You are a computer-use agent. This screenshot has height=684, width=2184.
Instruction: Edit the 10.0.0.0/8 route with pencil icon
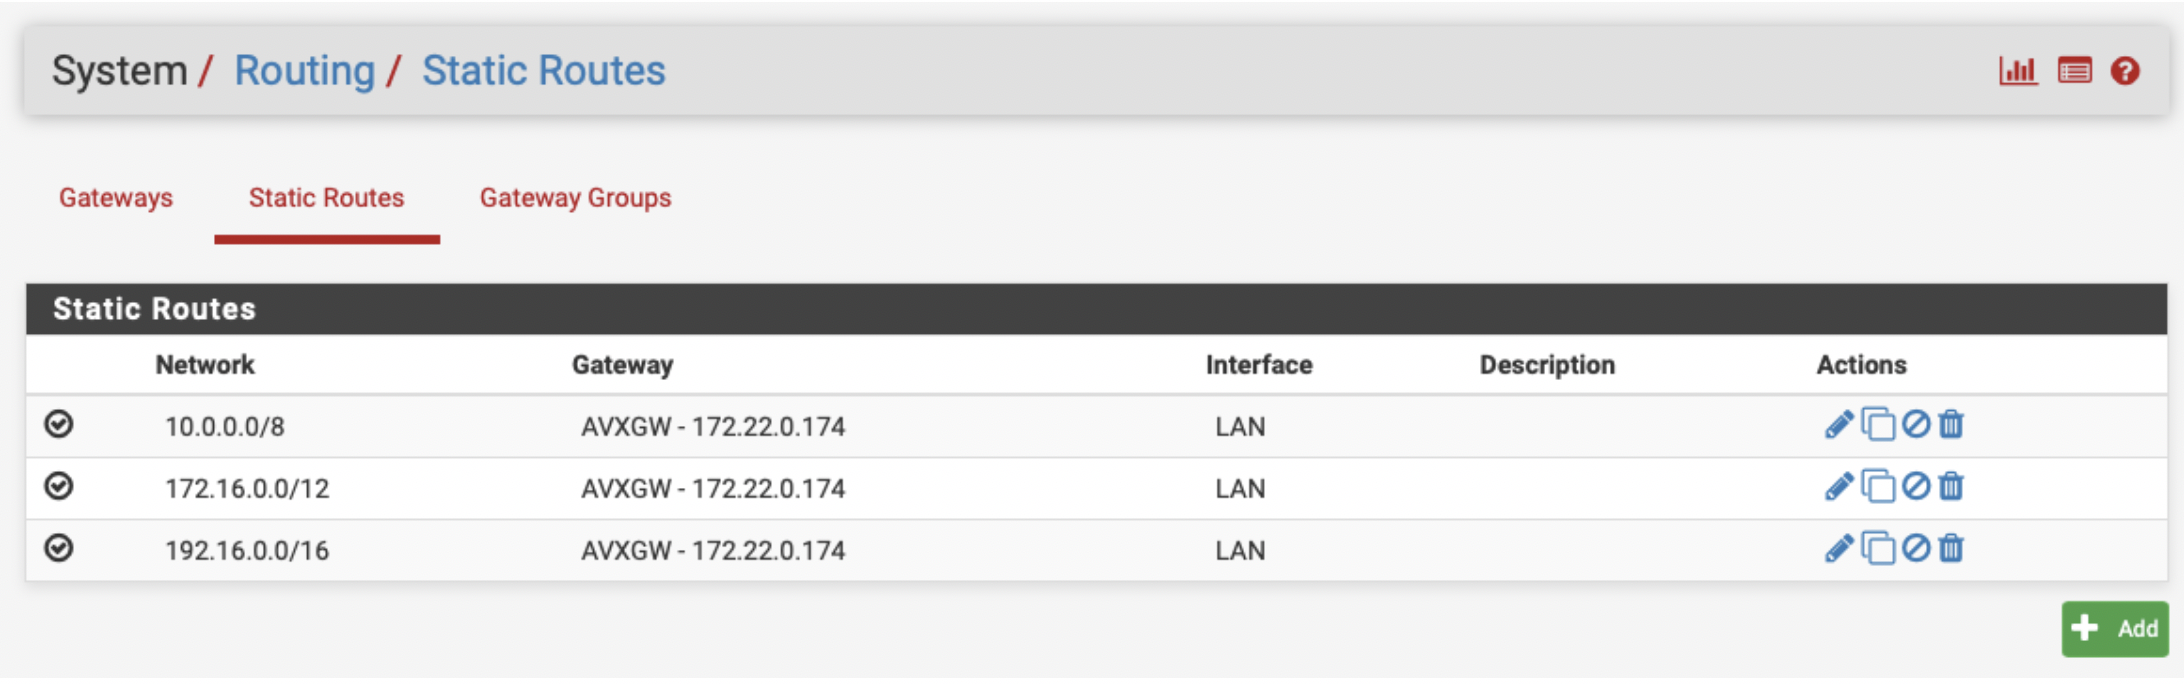coord(1838,425)
